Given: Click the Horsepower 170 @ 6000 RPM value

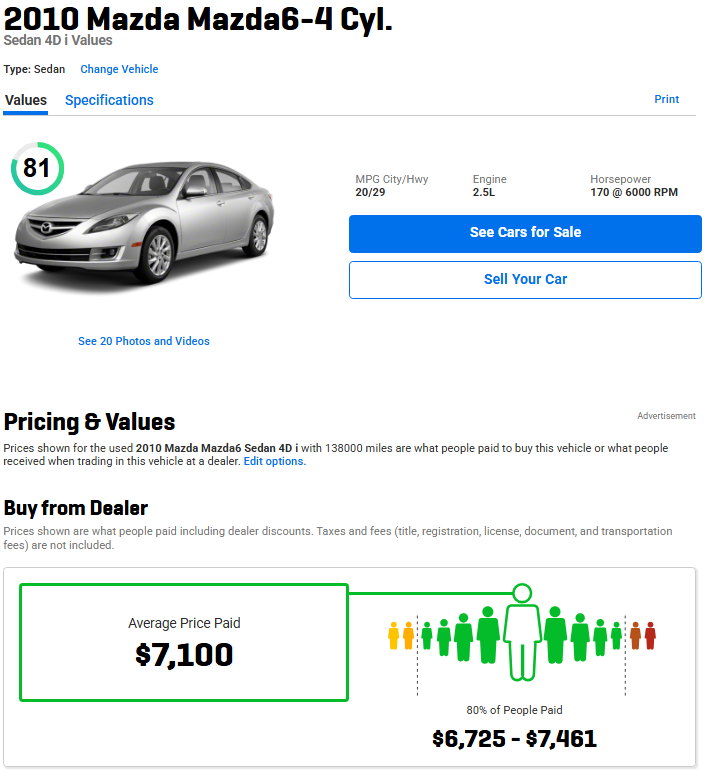Looking at the screenshot, I should pyautogui.click(x=634, y=192).
